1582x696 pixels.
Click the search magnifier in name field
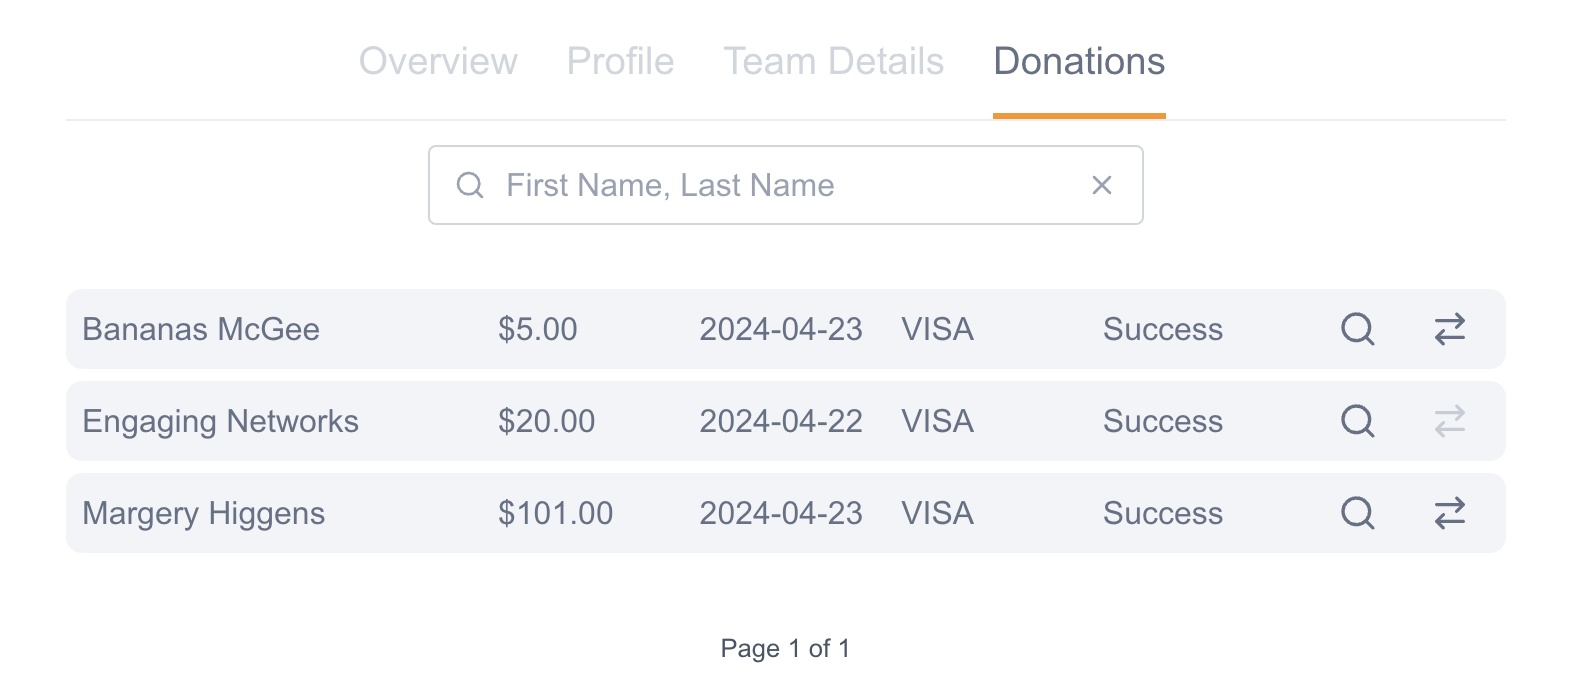click(x=470, y=185)
